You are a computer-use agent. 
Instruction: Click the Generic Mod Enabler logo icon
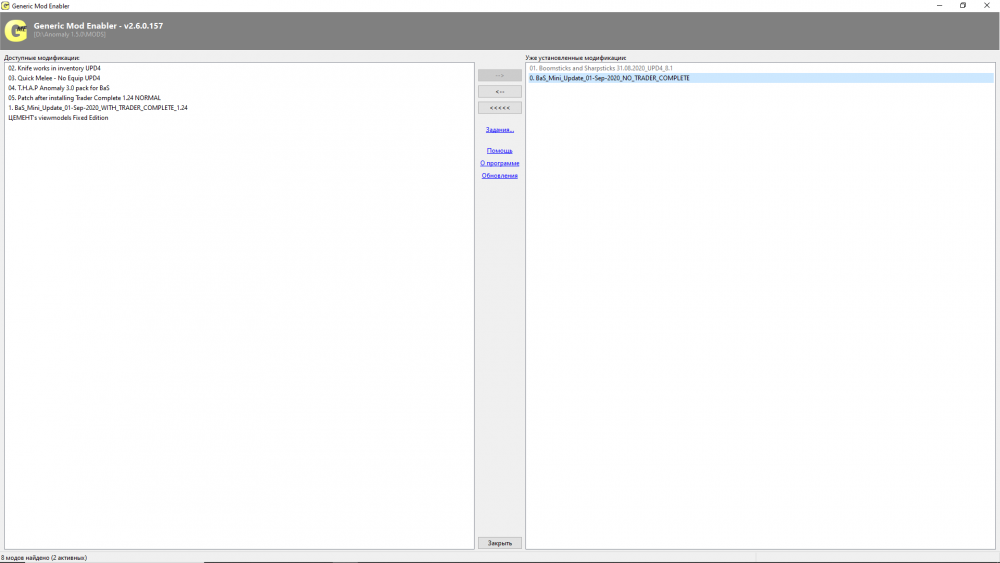point(16,30)
